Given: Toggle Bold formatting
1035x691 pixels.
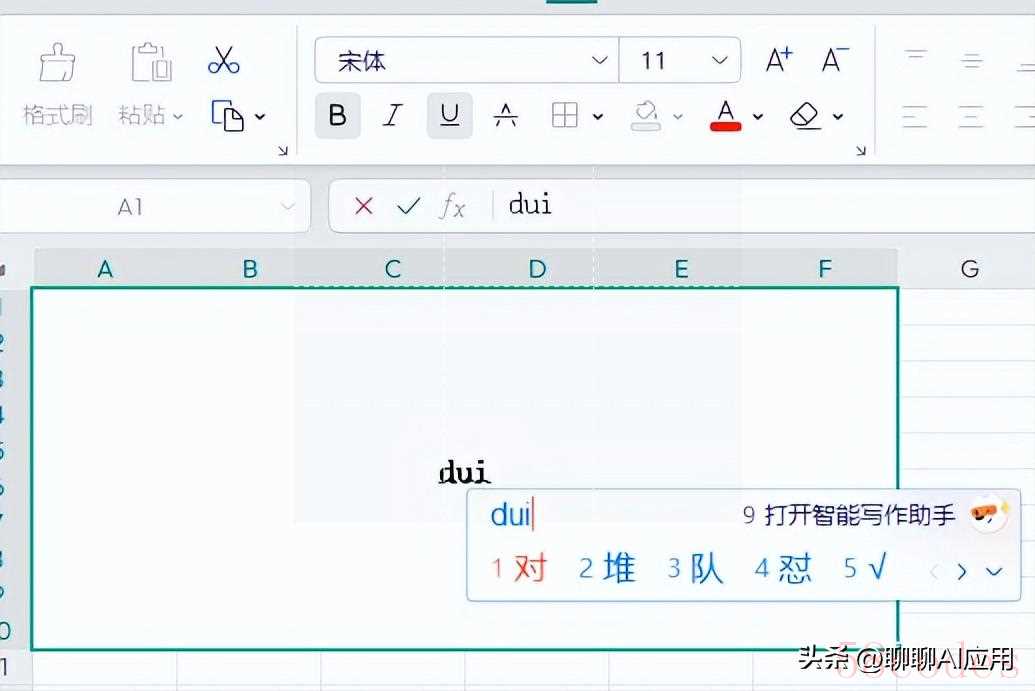Looking at the screenshot, I should [338, 116].
